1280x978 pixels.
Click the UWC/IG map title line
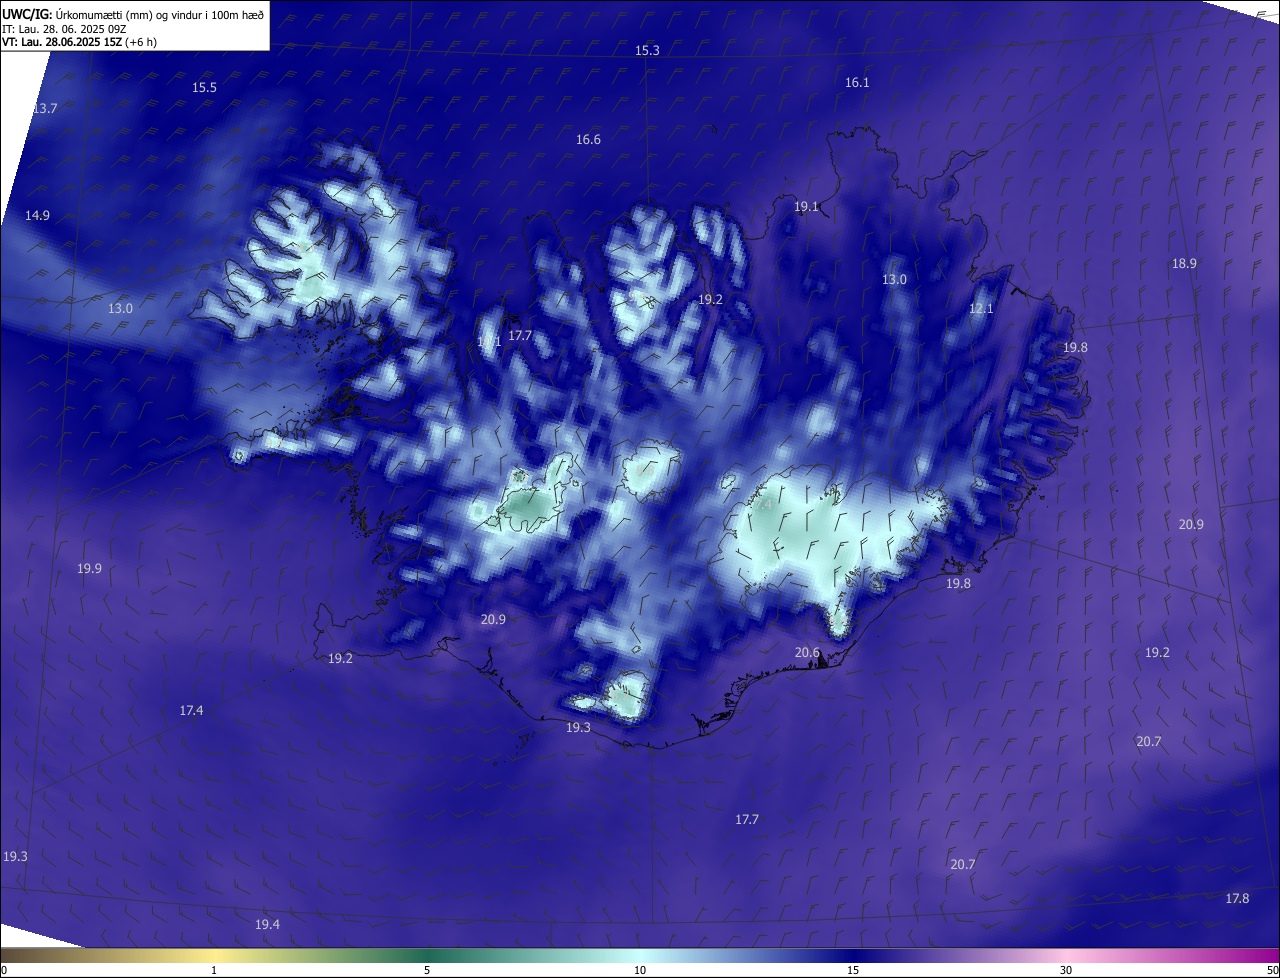pyautogui.click(x=133, y=14)
